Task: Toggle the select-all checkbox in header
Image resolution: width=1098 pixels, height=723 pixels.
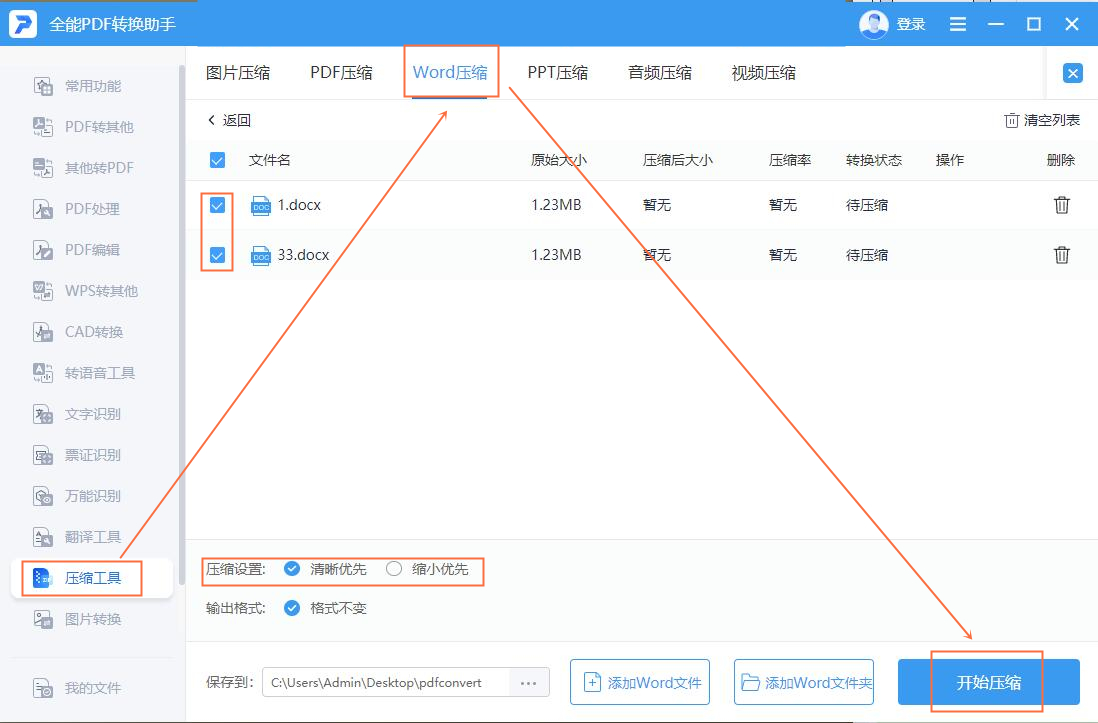Action: click(x=217, y=160)
